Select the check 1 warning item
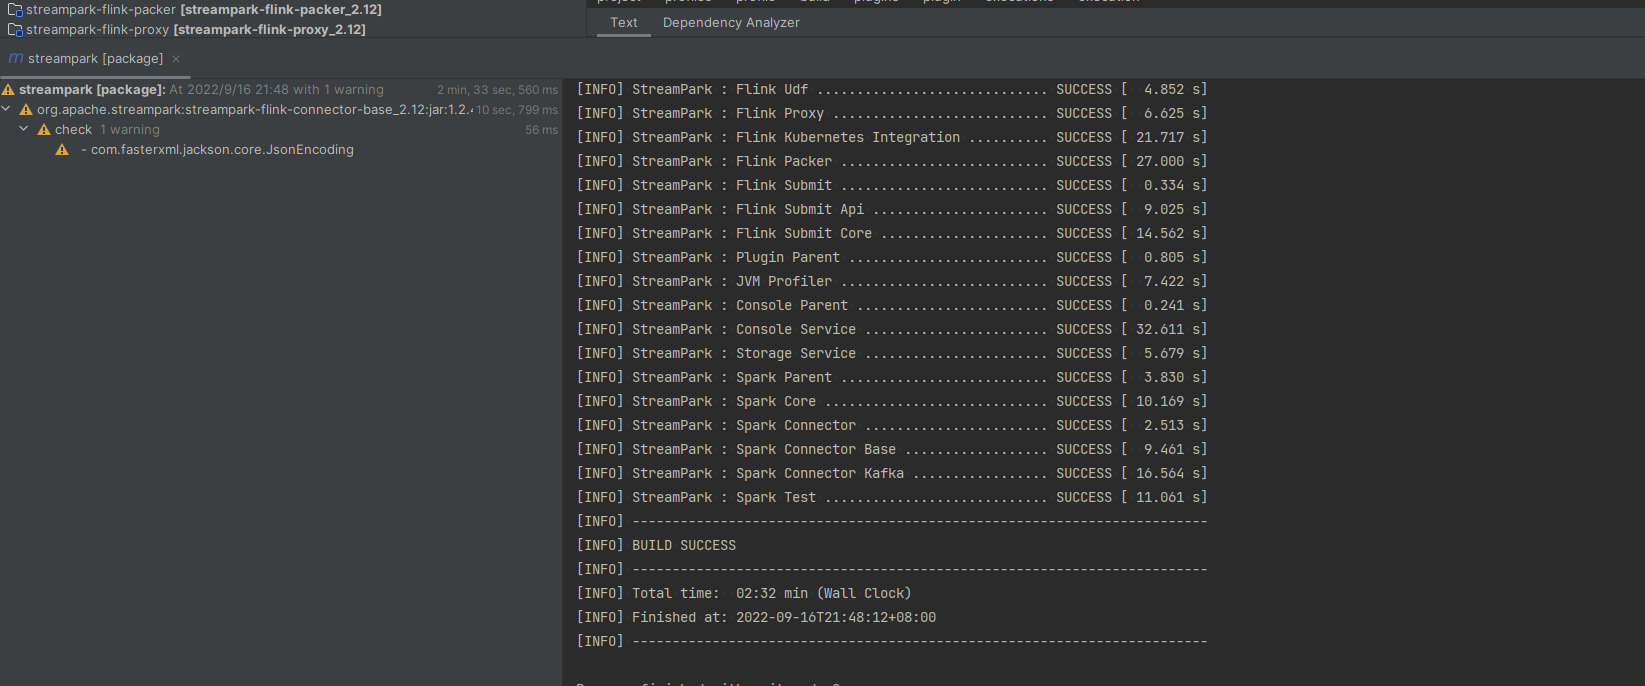The height and width of the screenshot is (686, 1645). tap(107, 130)
